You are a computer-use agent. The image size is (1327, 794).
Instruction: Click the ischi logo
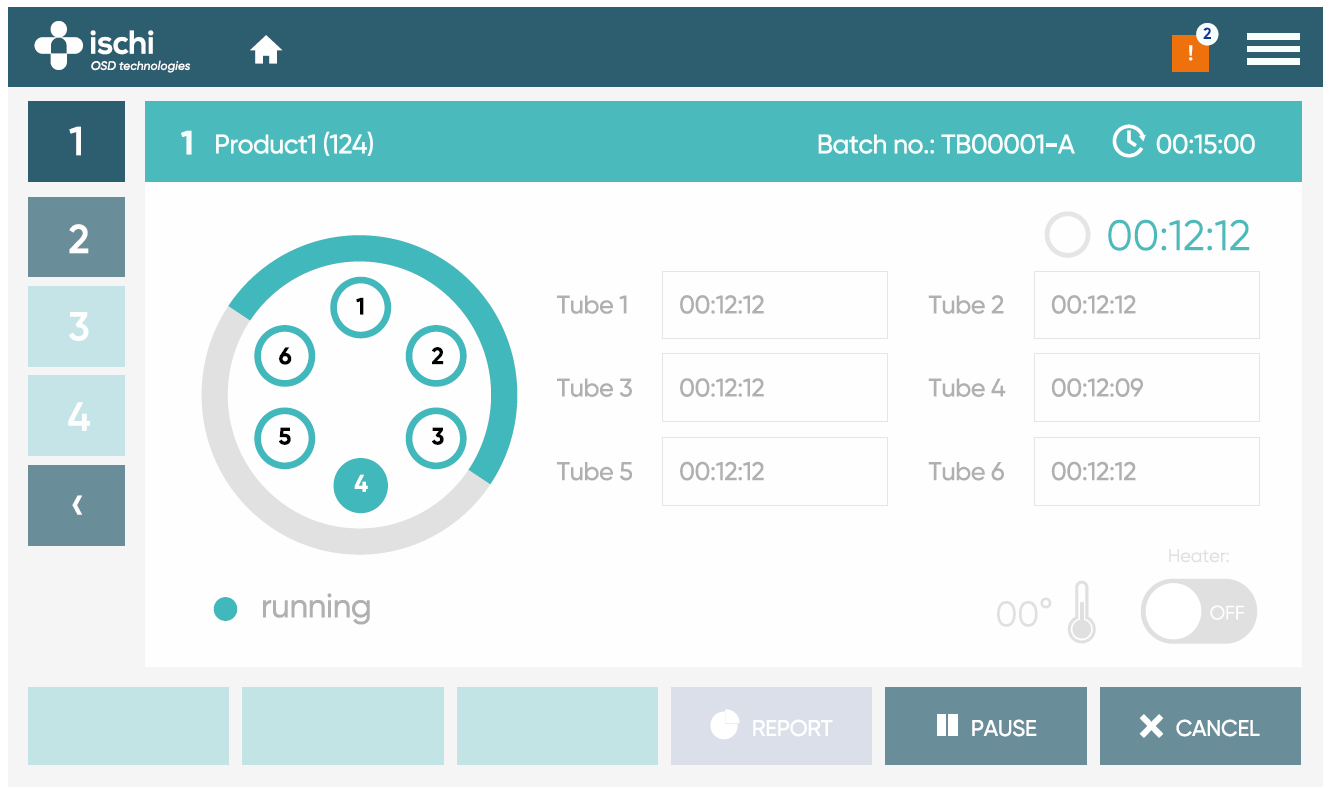[x=112, y=47]
